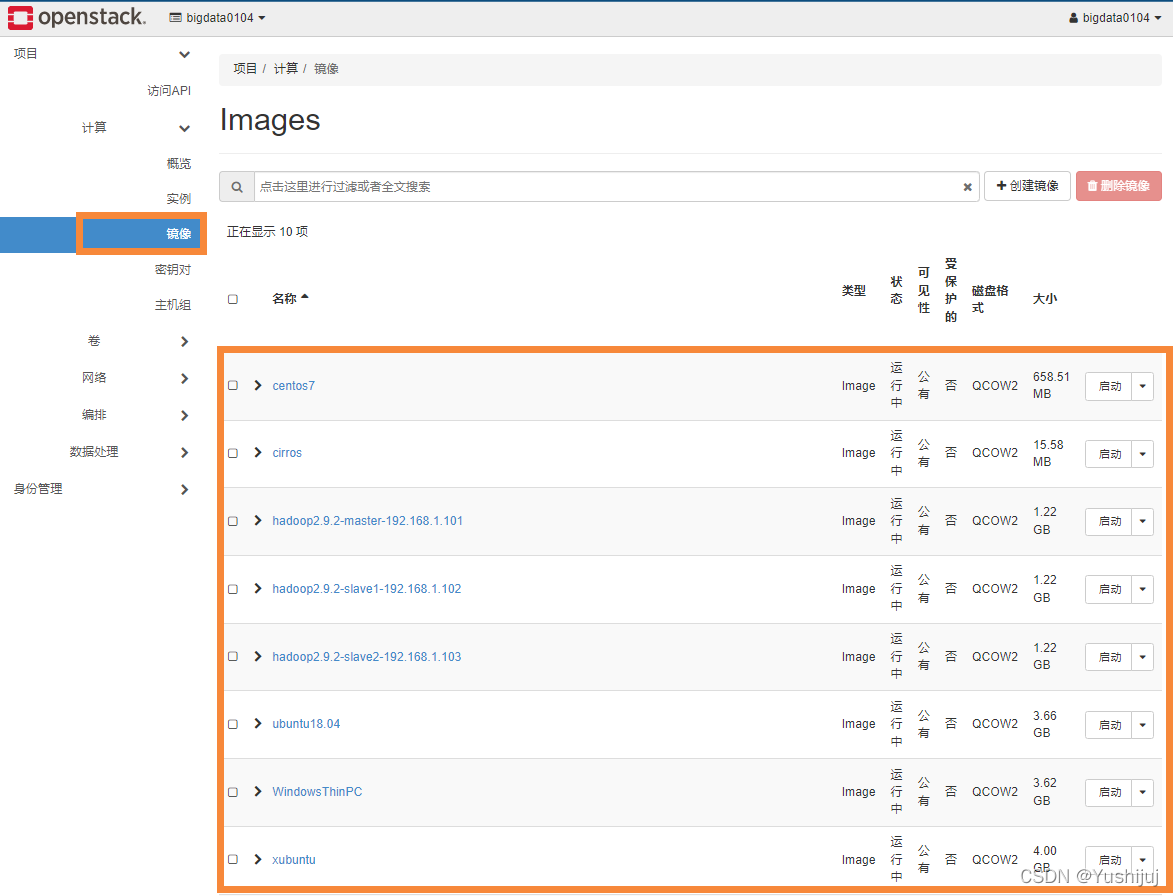Expand the ubuntu18.04 row chevron
1173x896 pixels.
click(258, 723)
